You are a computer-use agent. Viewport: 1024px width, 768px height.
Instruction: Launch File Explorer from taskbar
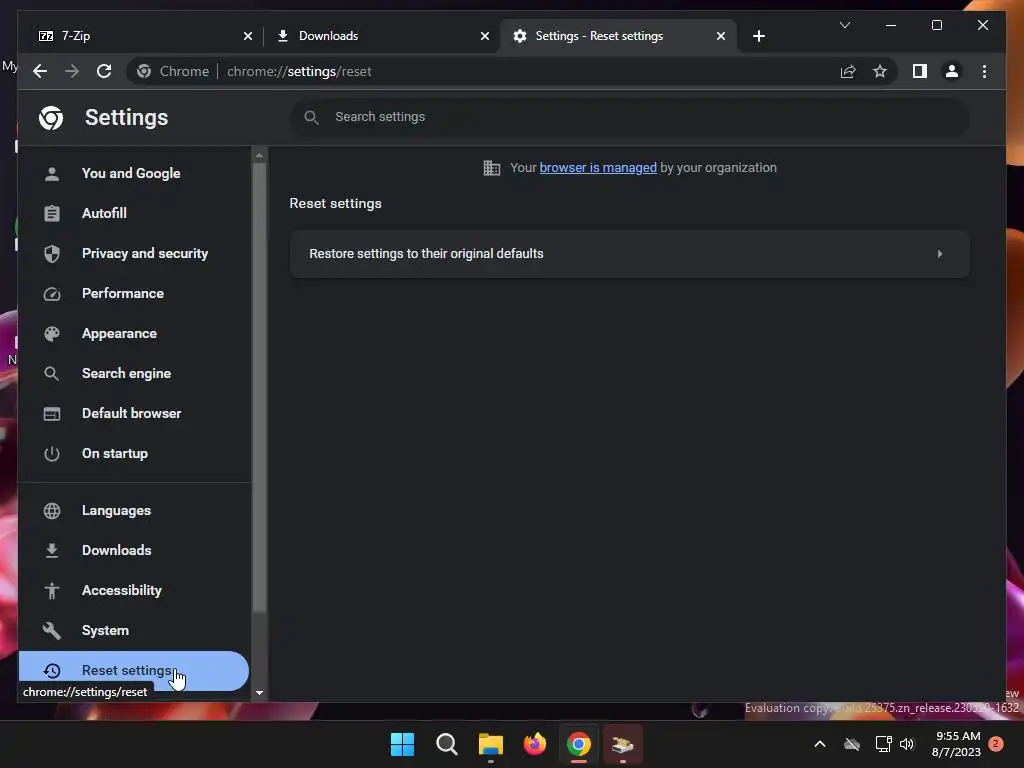coord(490,744)
